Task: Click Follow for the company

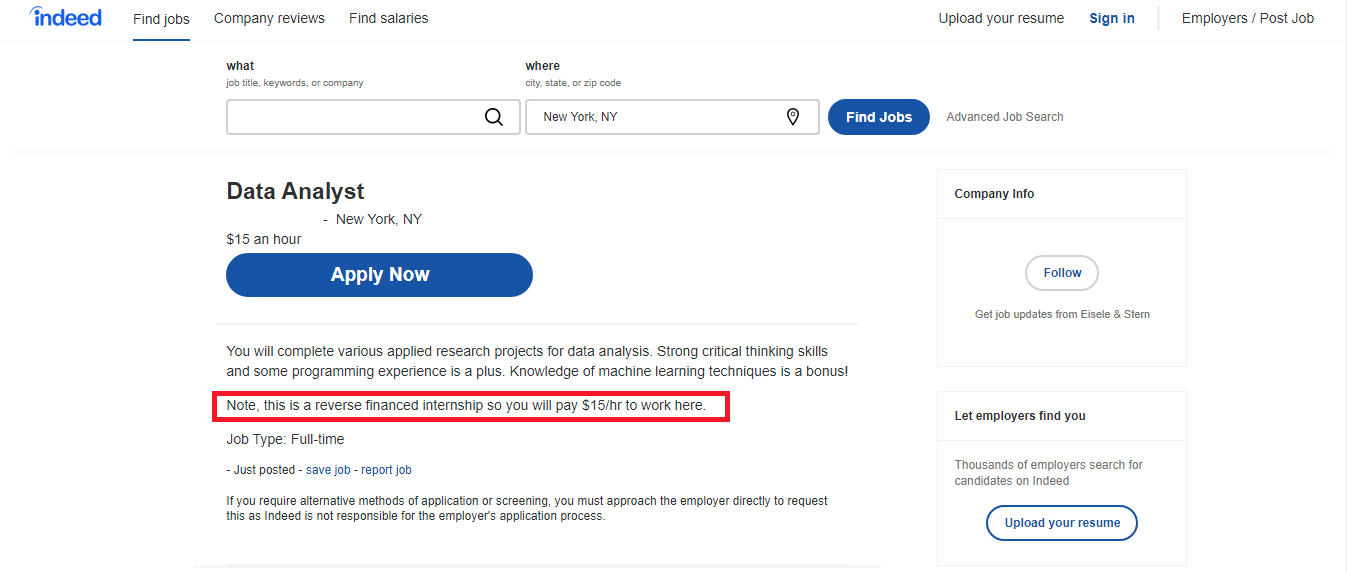Action: (x=1061, y=273)
